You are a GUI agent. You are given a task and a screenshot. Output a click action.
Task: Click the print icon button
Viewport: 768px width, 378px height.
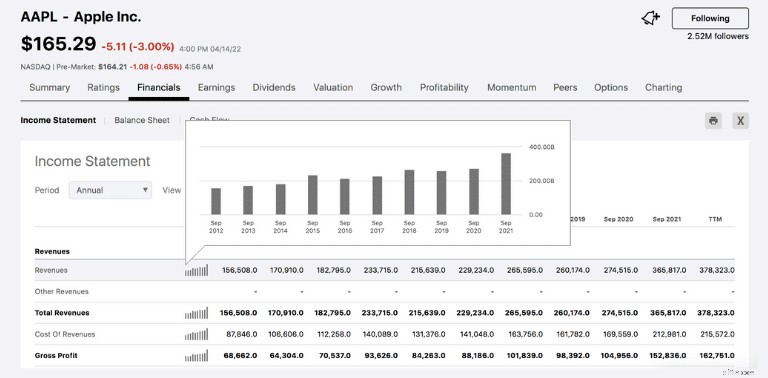(713, 120)
